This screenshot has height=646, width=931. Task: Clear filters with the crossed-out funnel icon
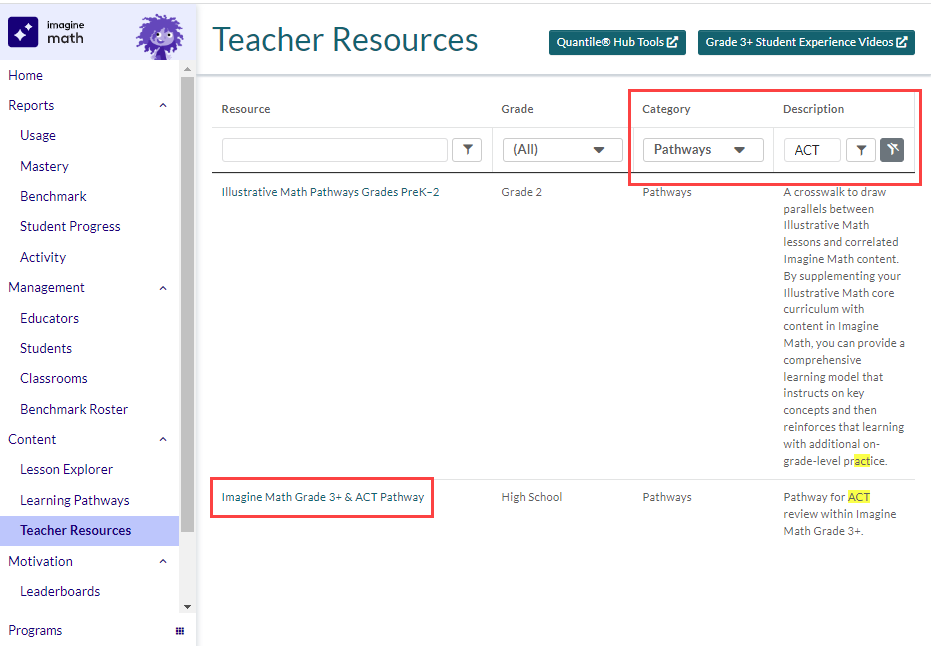coord(892,150)
